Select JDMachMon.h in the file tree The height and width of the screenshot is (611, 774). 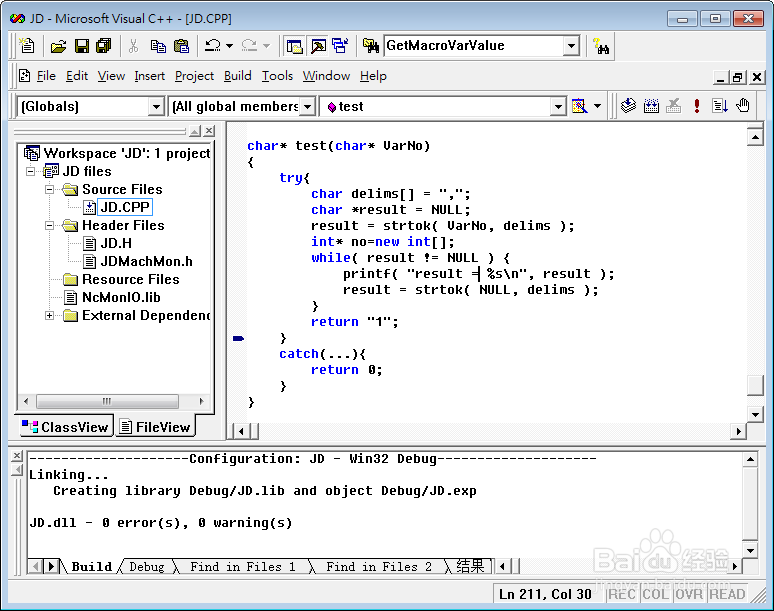coord(147,262)
